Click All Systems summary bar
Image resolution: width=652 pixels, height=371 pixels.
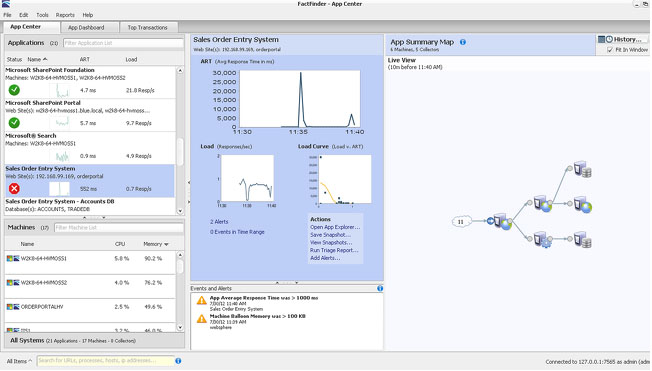(94, 341)
